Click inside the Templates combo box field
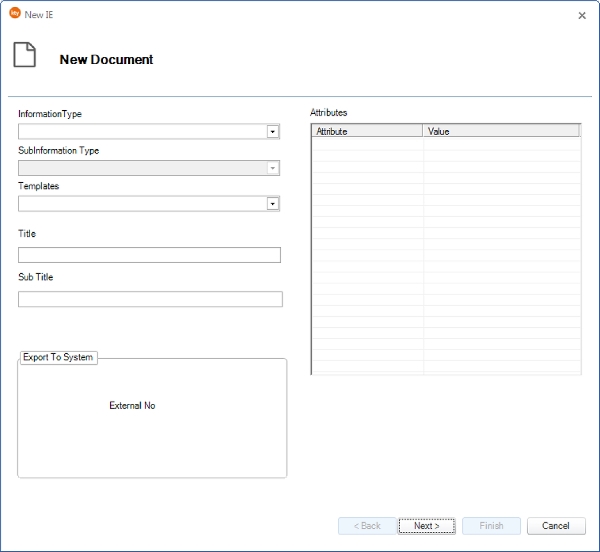600x552 pixels. click(141, 204)
